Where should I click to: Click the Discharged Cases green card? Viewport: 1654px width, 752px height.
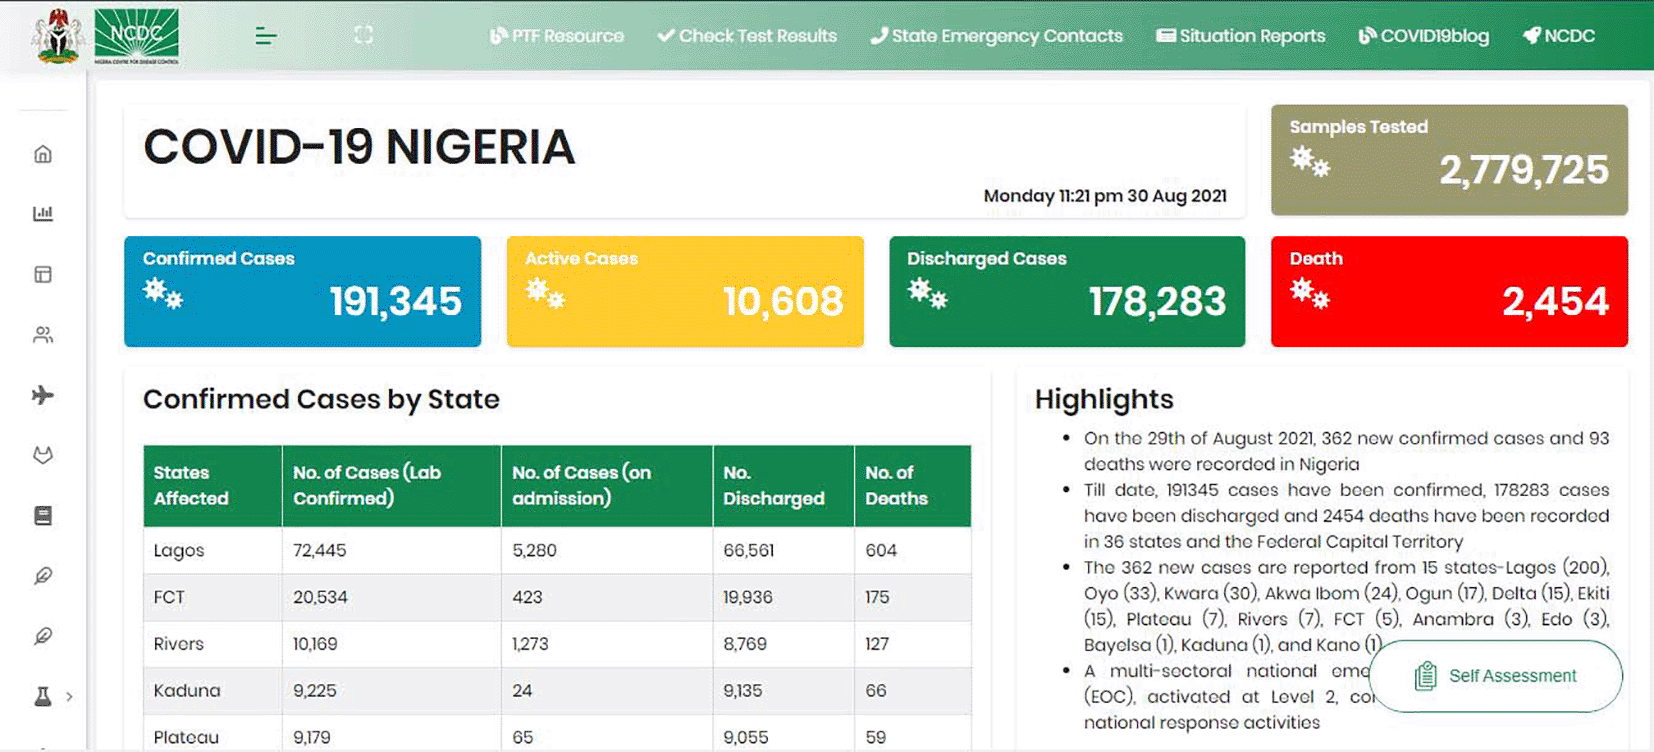click(x=1067, y=292)
